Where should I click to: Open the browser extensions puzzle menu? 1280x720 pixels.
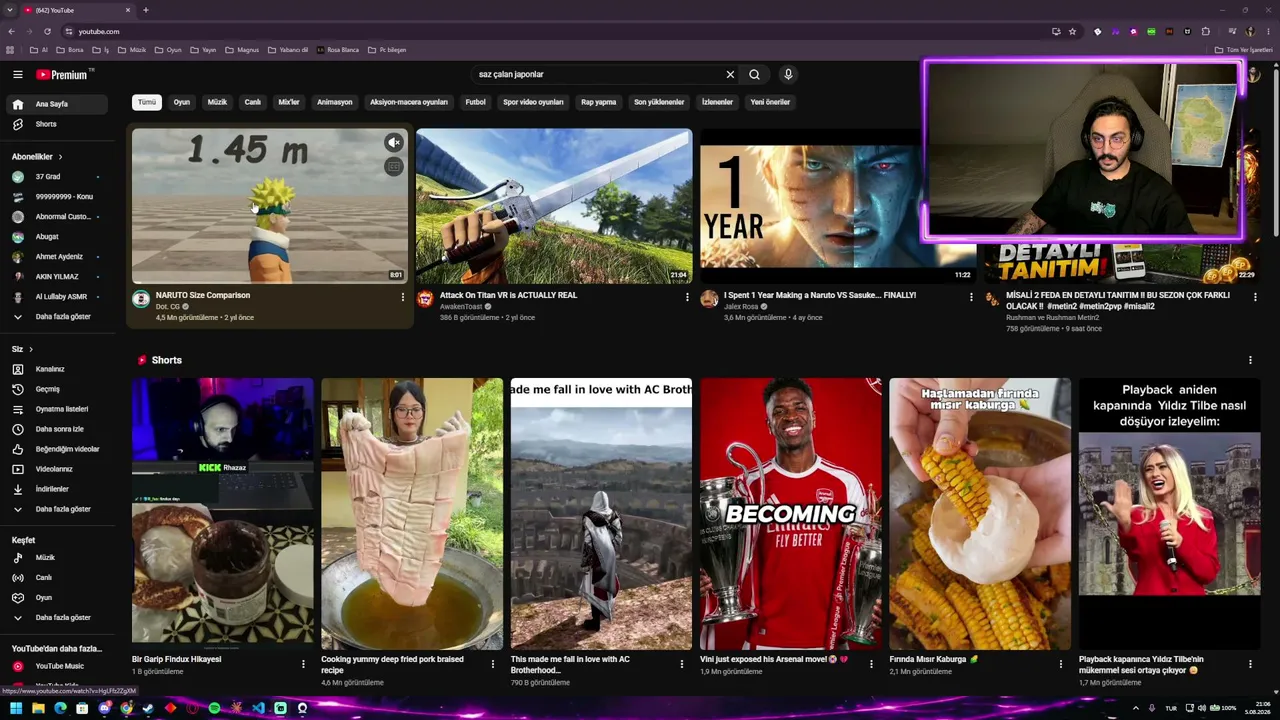1205,31
